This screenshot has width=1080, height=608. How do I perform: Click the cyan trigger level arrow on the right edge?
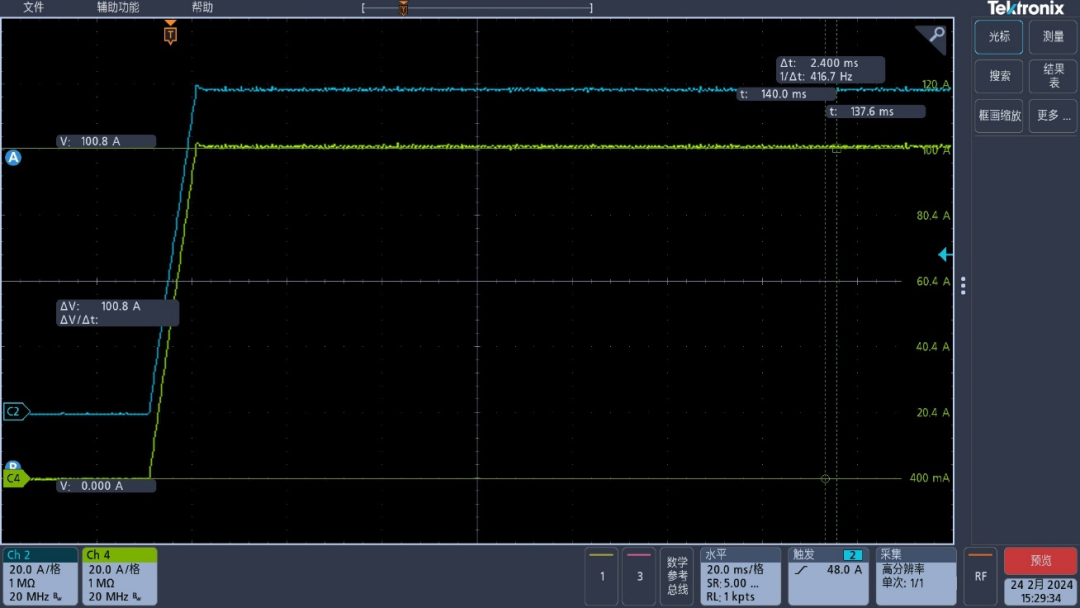[945, 255]
